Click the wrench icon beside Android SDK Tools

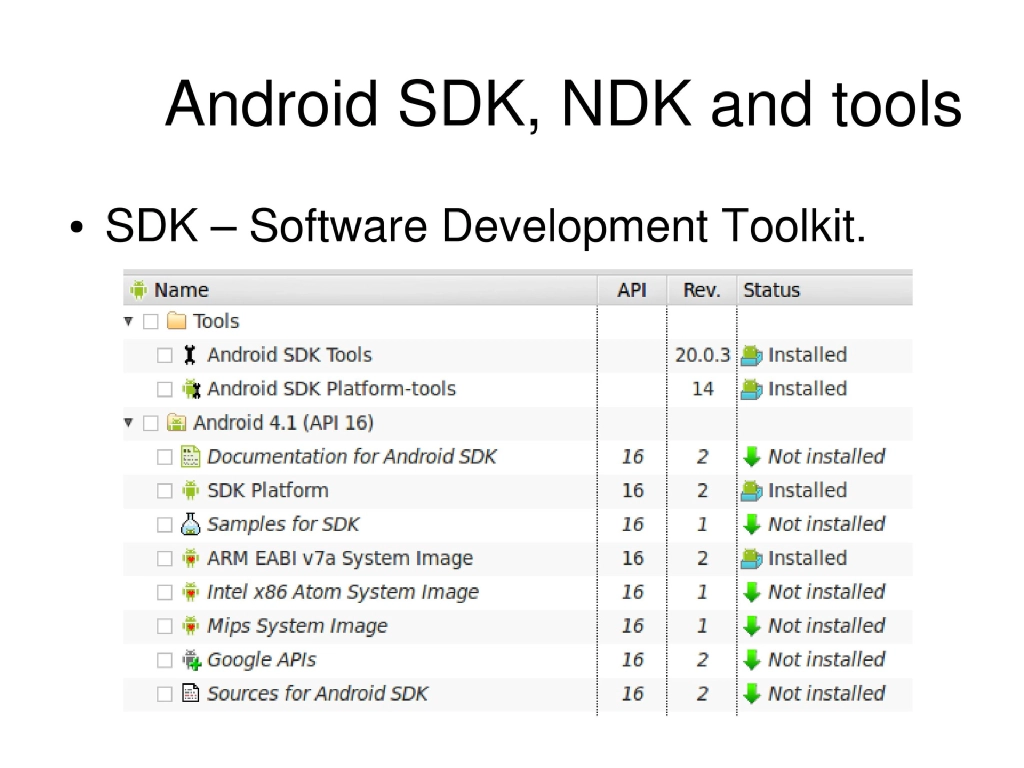(189, 354)
